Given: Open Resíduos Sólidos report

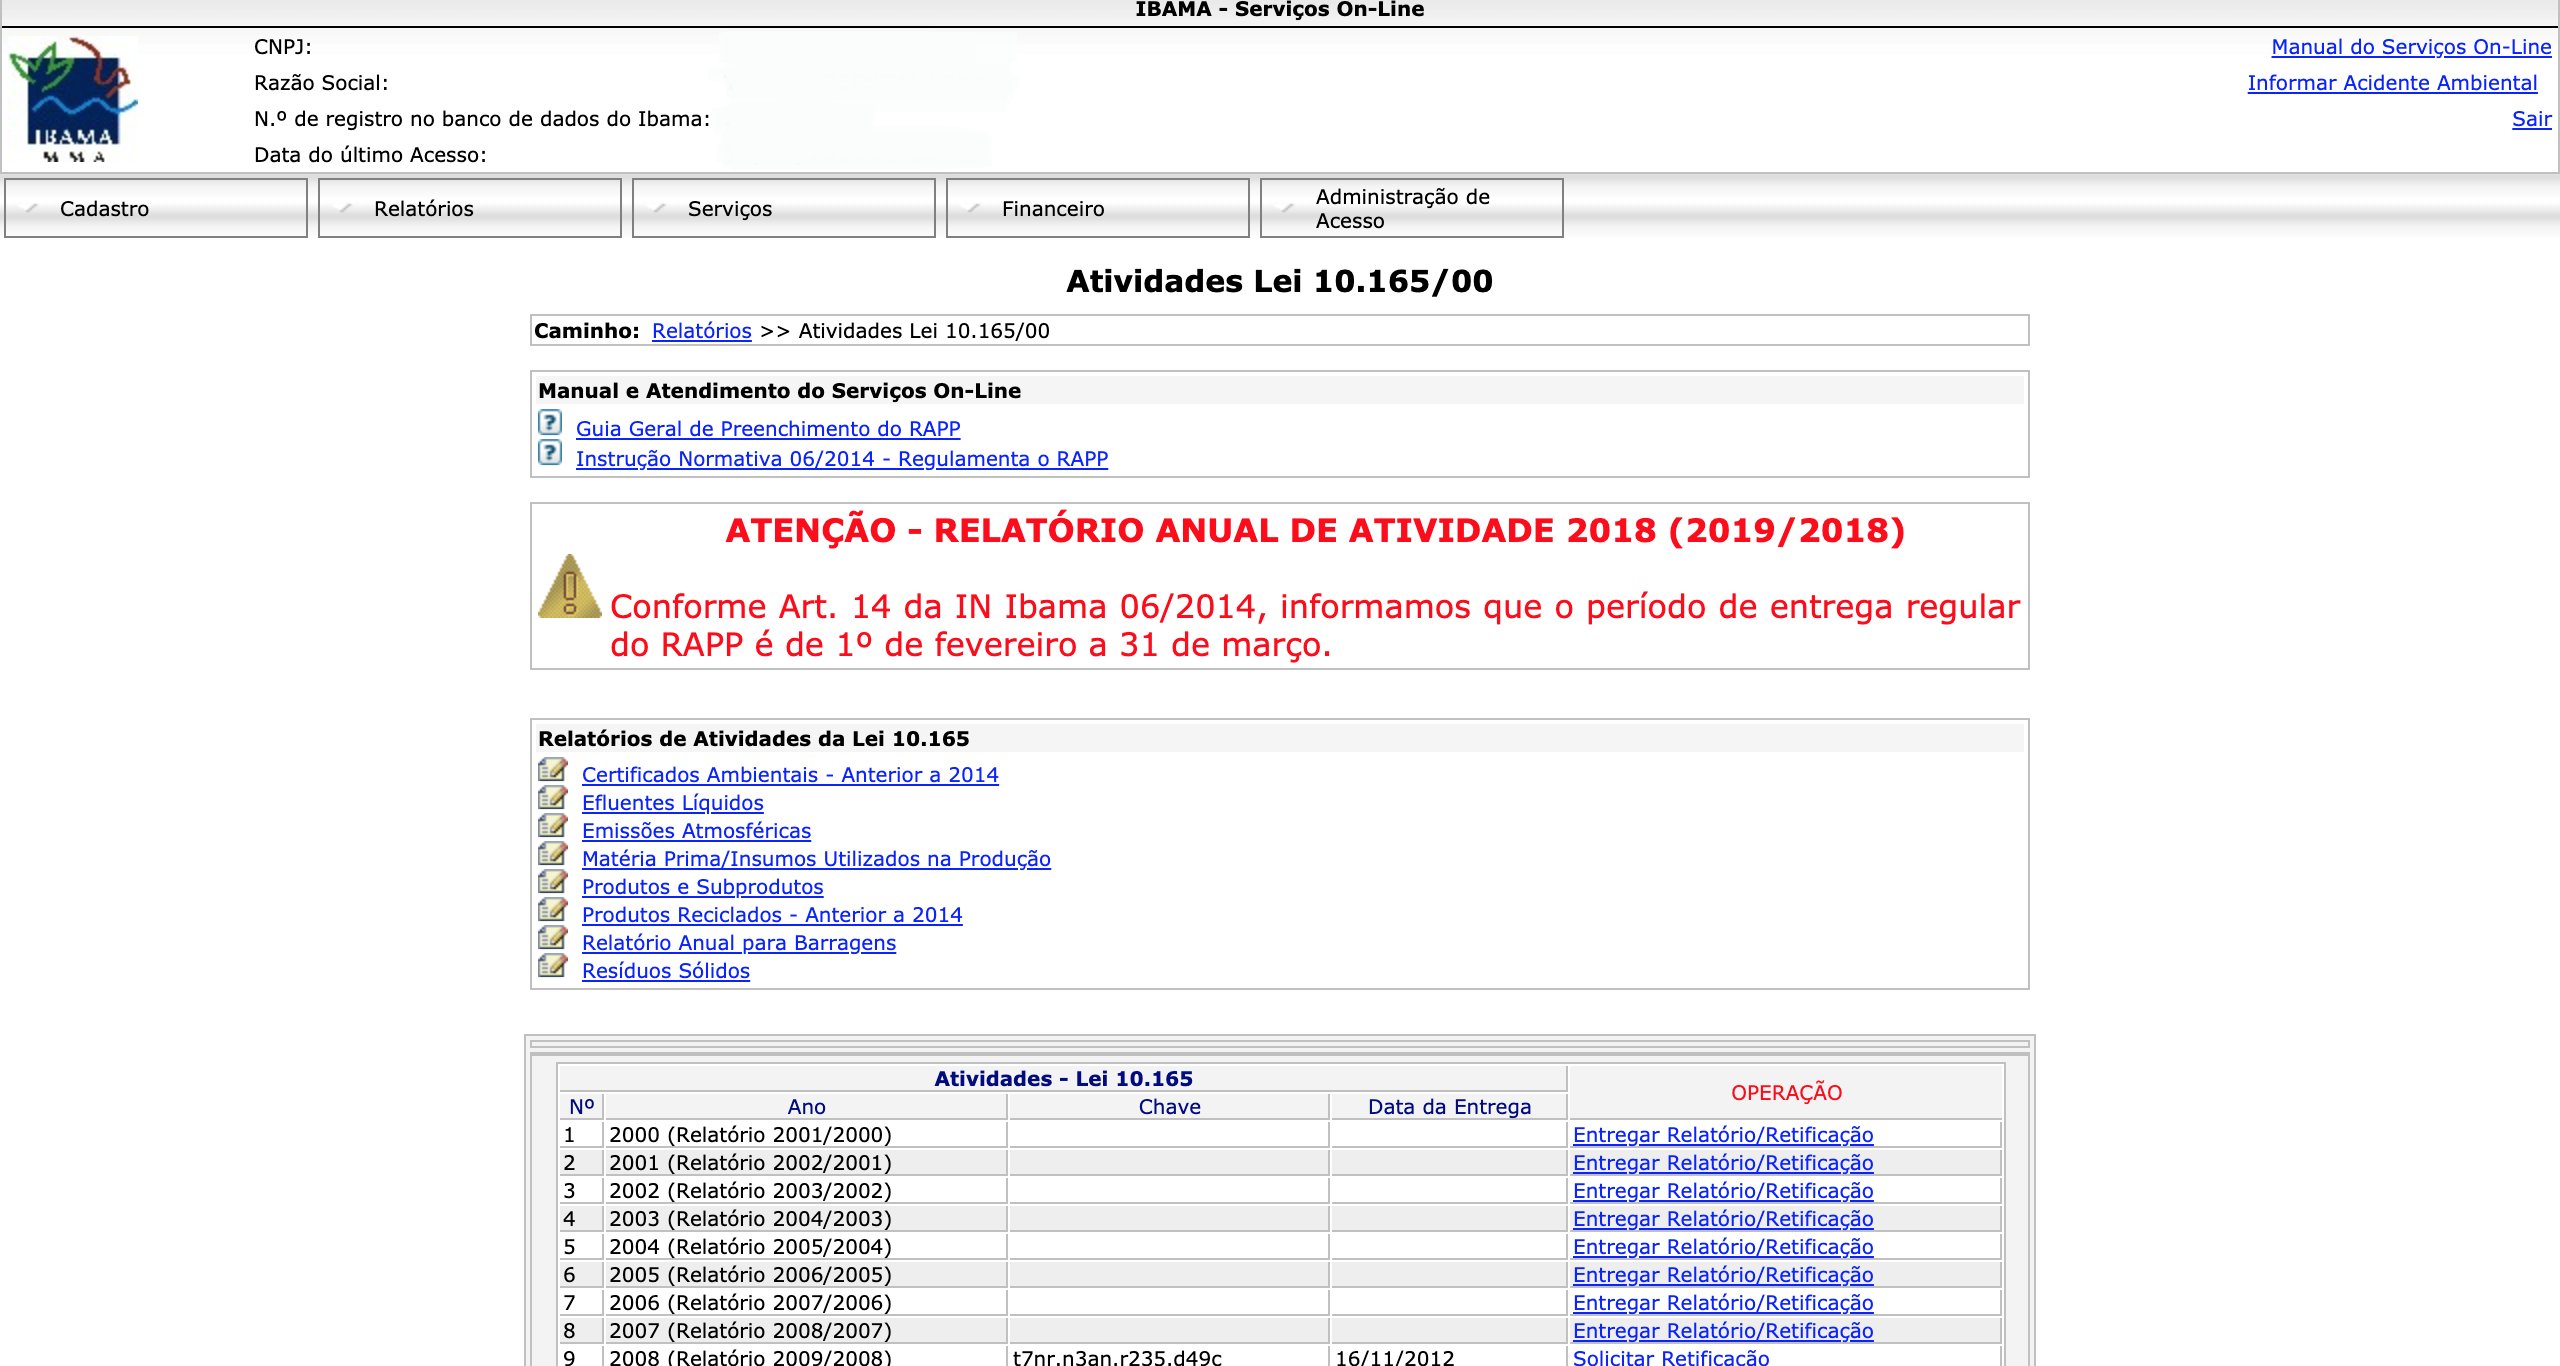Looking at the screenshot, I should 666,971.
